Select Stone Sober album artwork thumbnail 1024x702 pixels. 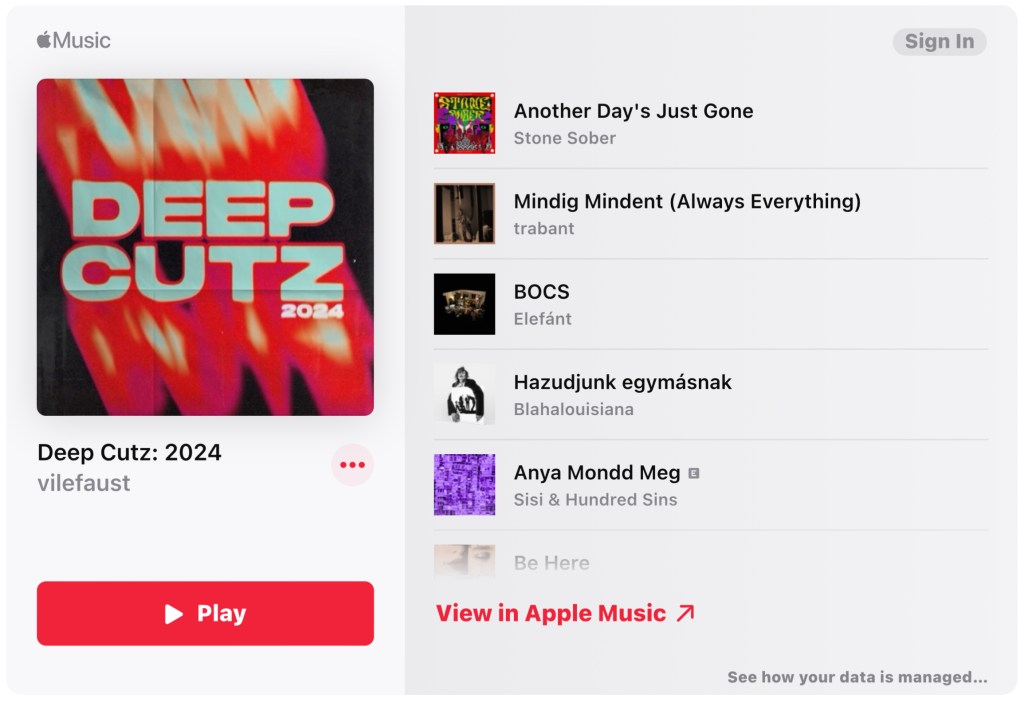coord(464,123)
